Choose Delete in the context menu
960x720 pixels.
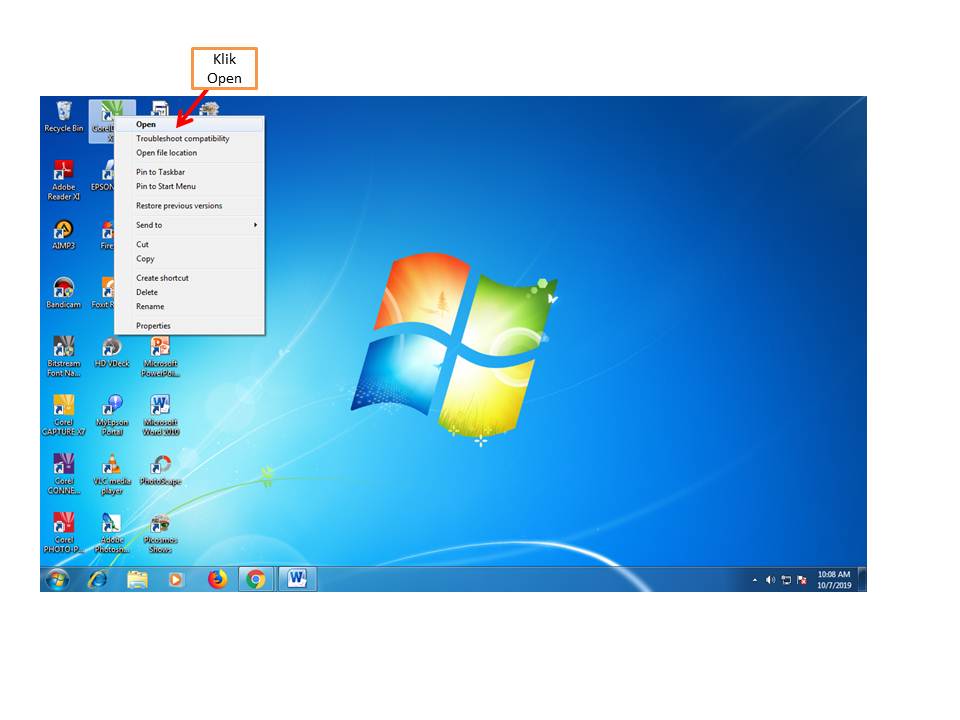[x=190, y=292]
